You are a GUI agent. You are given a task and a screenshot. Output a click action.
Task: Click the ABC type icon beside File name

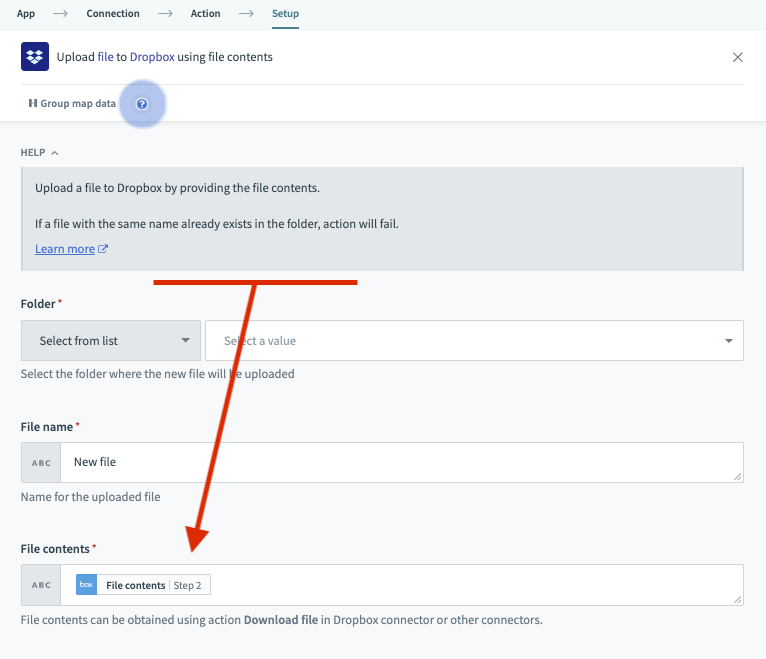coord(41,463)
